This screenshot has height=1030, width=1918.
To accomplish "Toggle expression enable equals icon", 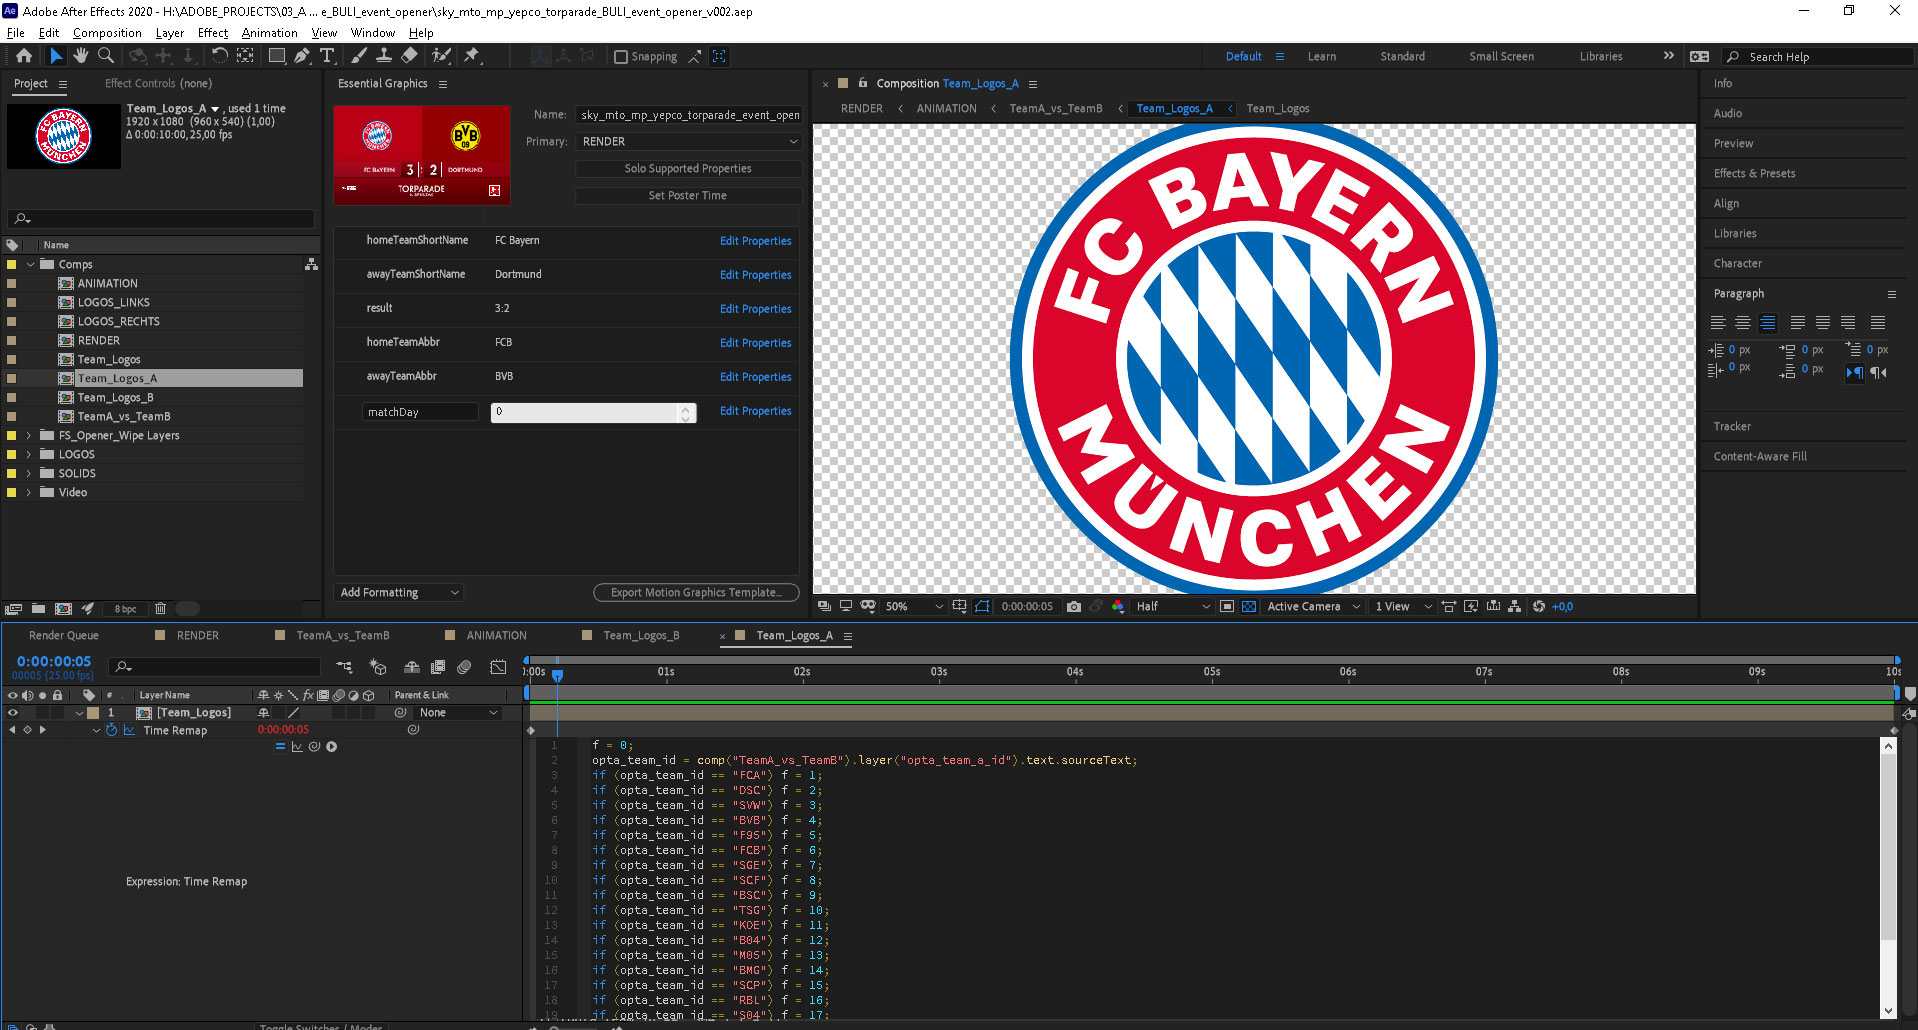I will coord(280,746).
